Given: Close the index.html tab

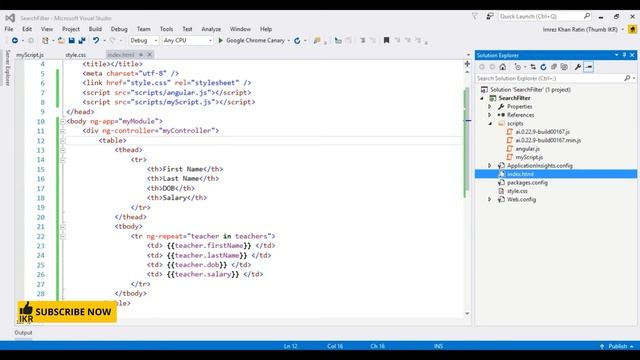Looking at the screenshot, I should click(x=150, y=54).
